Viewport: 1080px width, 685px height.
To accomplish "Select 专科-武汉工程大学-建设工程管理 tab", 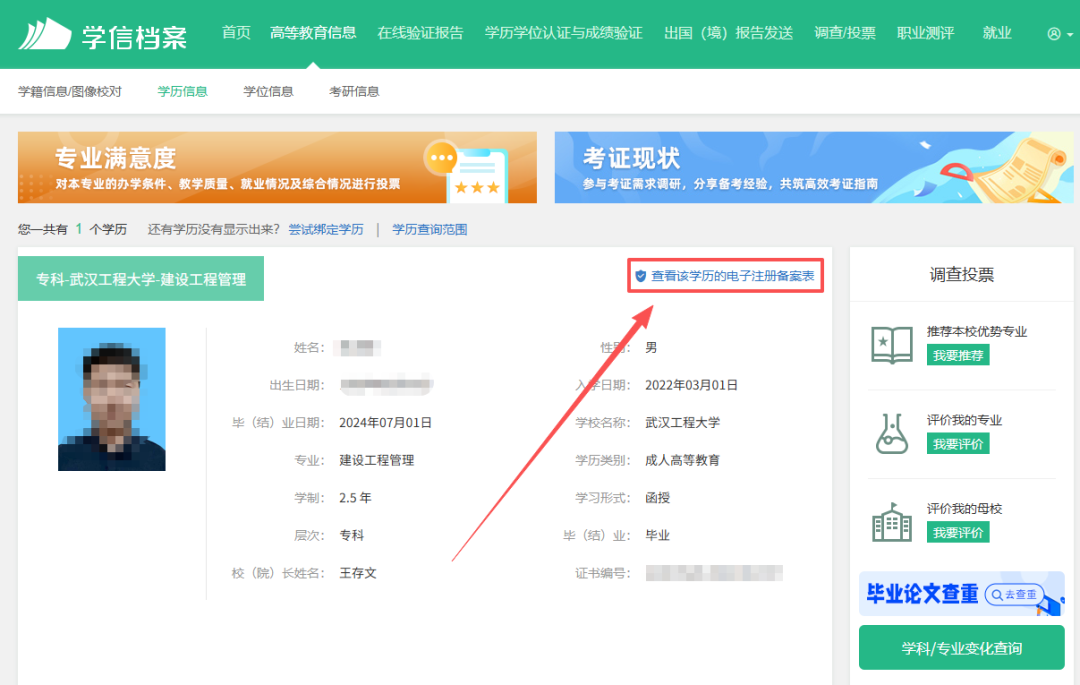I will point(141,279).
